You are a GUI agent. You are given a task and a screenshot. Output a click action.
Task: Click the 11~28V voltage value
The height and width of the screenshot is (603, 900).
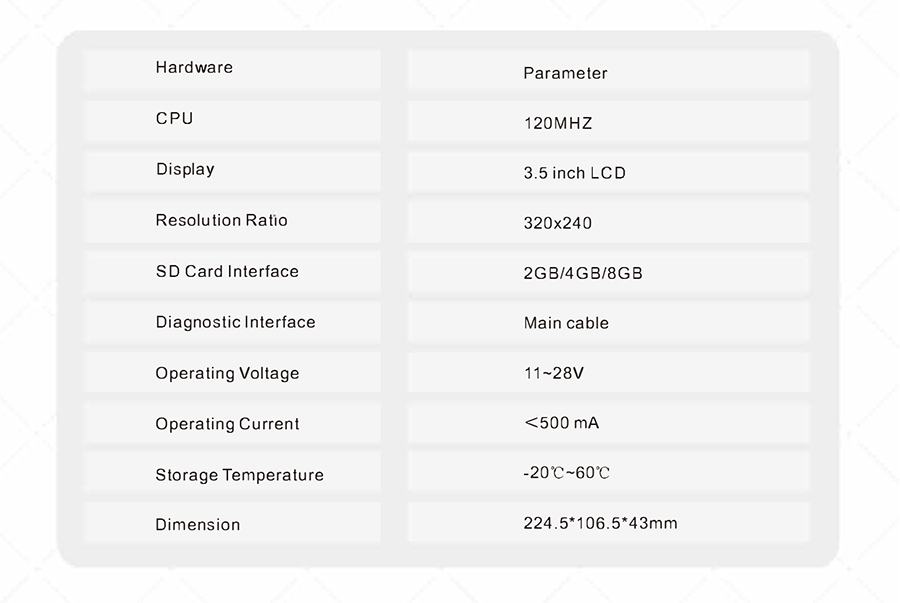tap(553, 373)
